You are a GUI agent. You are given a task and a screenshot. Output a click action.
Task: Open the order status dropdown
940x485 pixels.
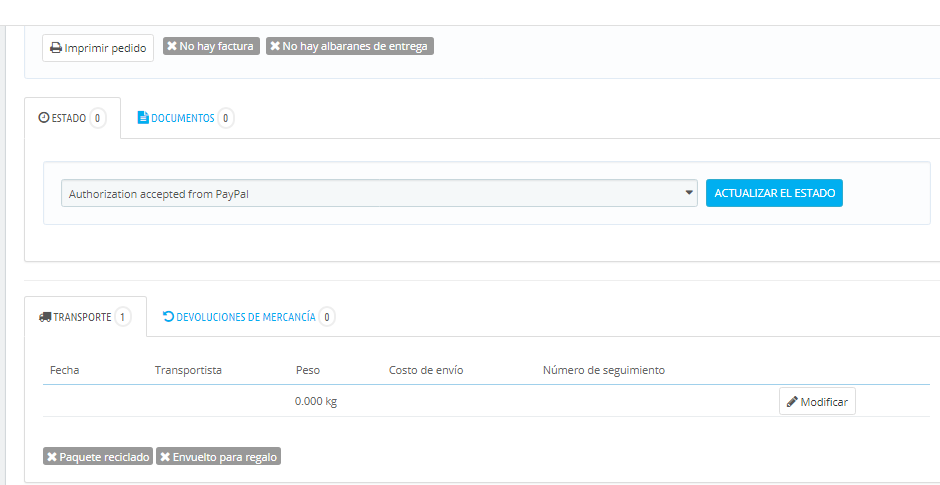point(379,193)
